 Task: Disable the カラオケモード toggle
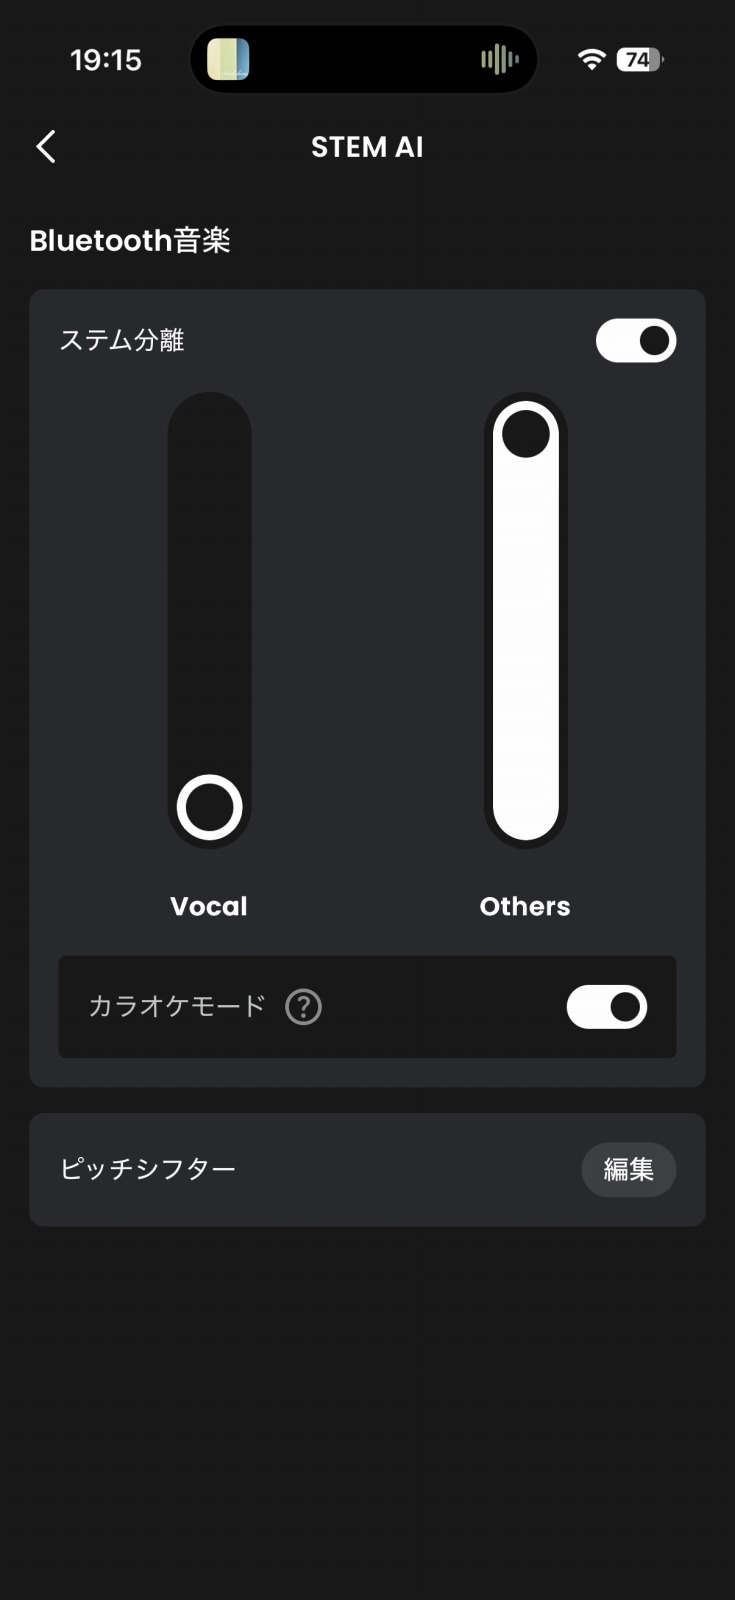[607, 1007]
